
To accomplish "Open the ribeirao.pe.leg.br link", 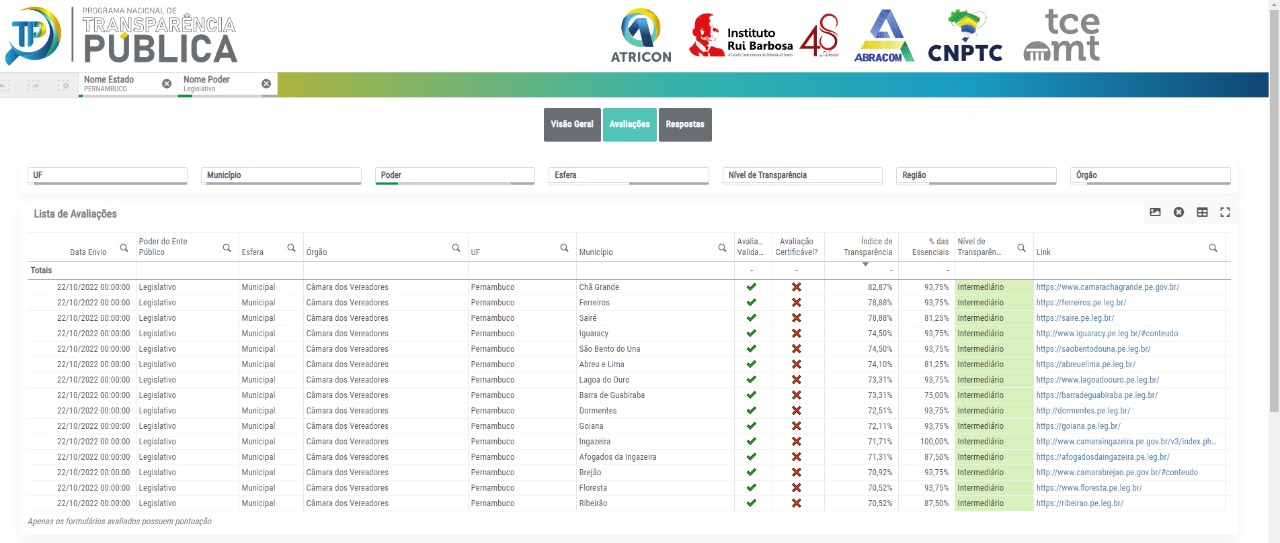I will click(x=1080, y=503).
